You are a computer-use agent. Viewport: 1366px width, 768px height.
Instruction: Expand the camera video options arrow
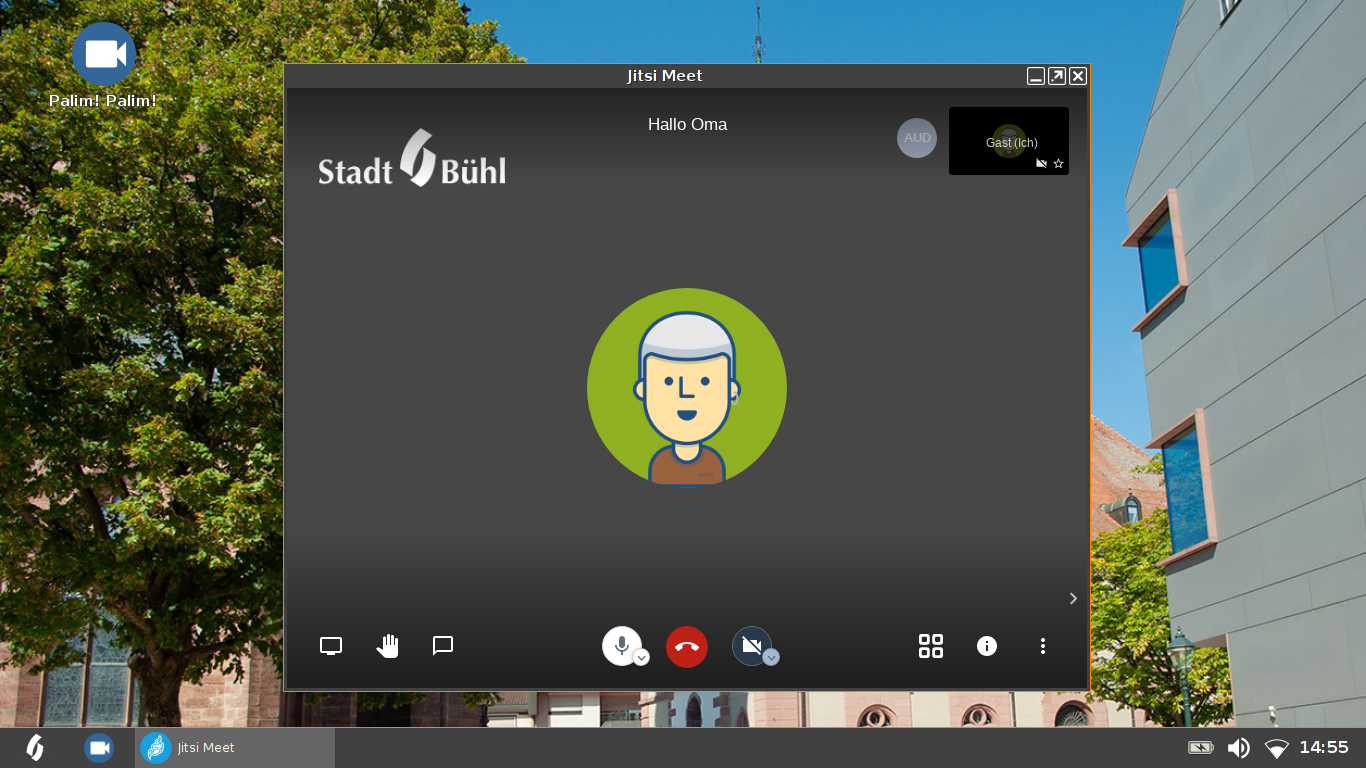tap(771, 657)
